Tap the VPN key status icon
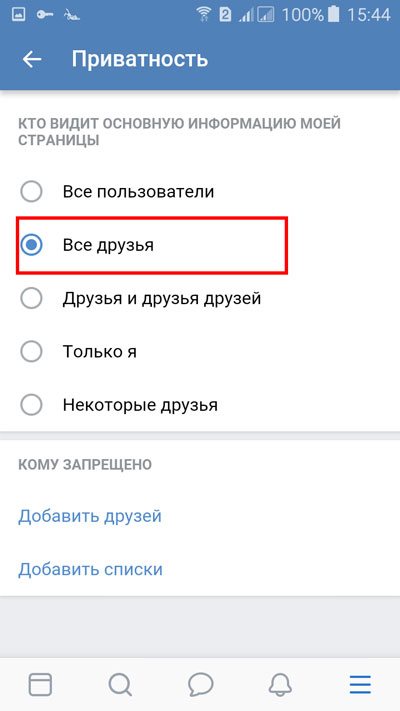This screenshot has height=711, width=400. pos(45,15)
